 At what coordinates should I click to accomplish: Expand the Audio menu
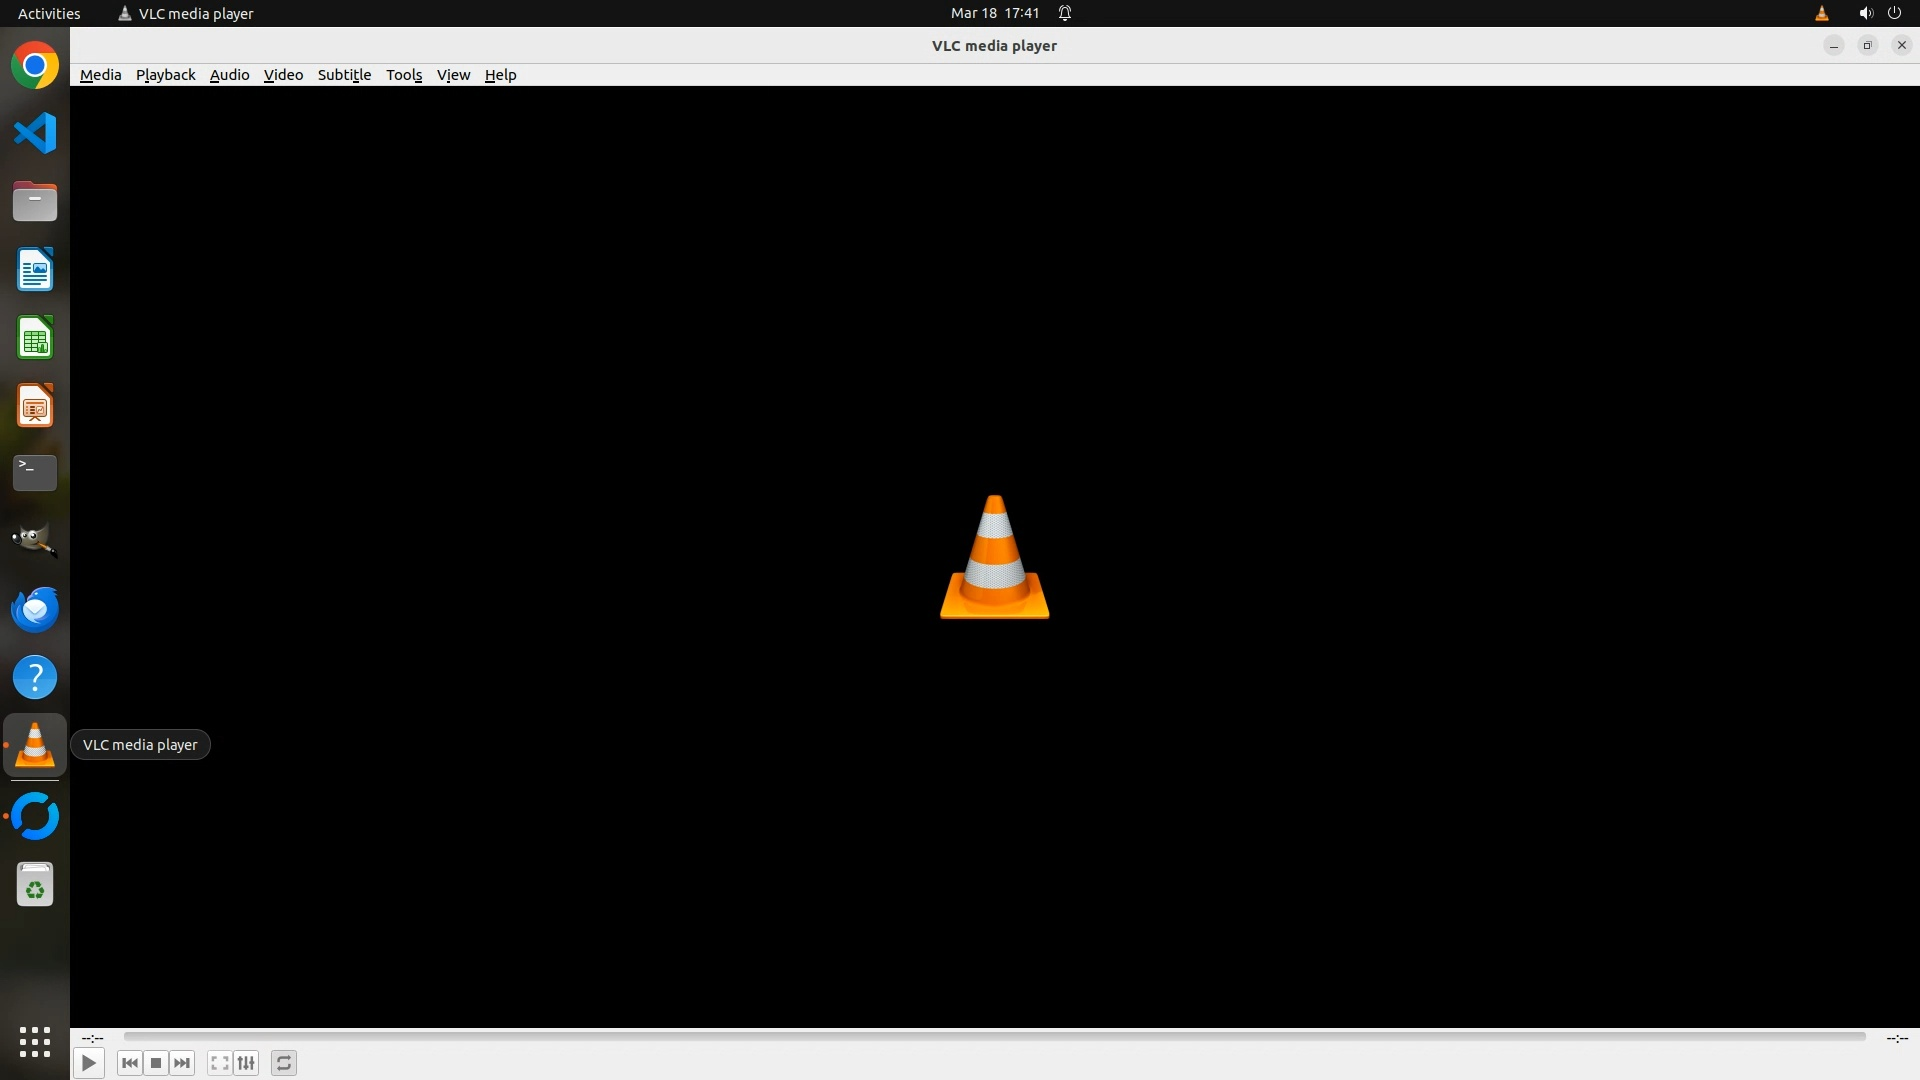(229, 75)
